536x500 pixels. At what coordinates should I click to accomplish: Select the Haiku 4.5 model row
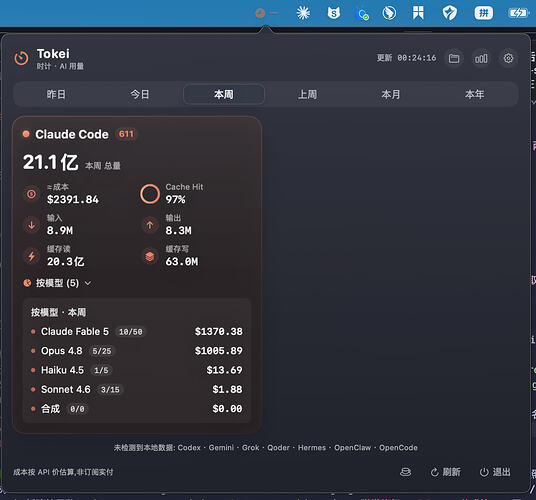pos(137,370)
